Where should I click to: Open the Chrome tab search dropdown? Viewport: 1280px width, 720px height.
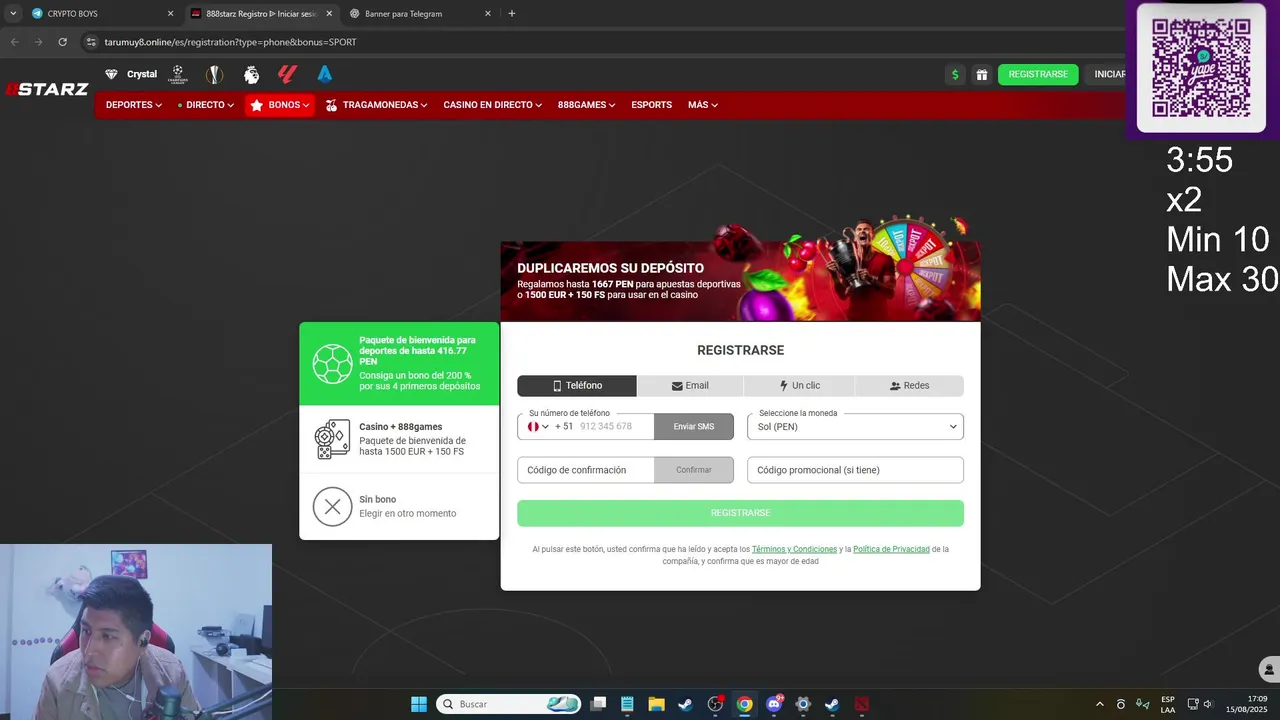click(13, 14)
